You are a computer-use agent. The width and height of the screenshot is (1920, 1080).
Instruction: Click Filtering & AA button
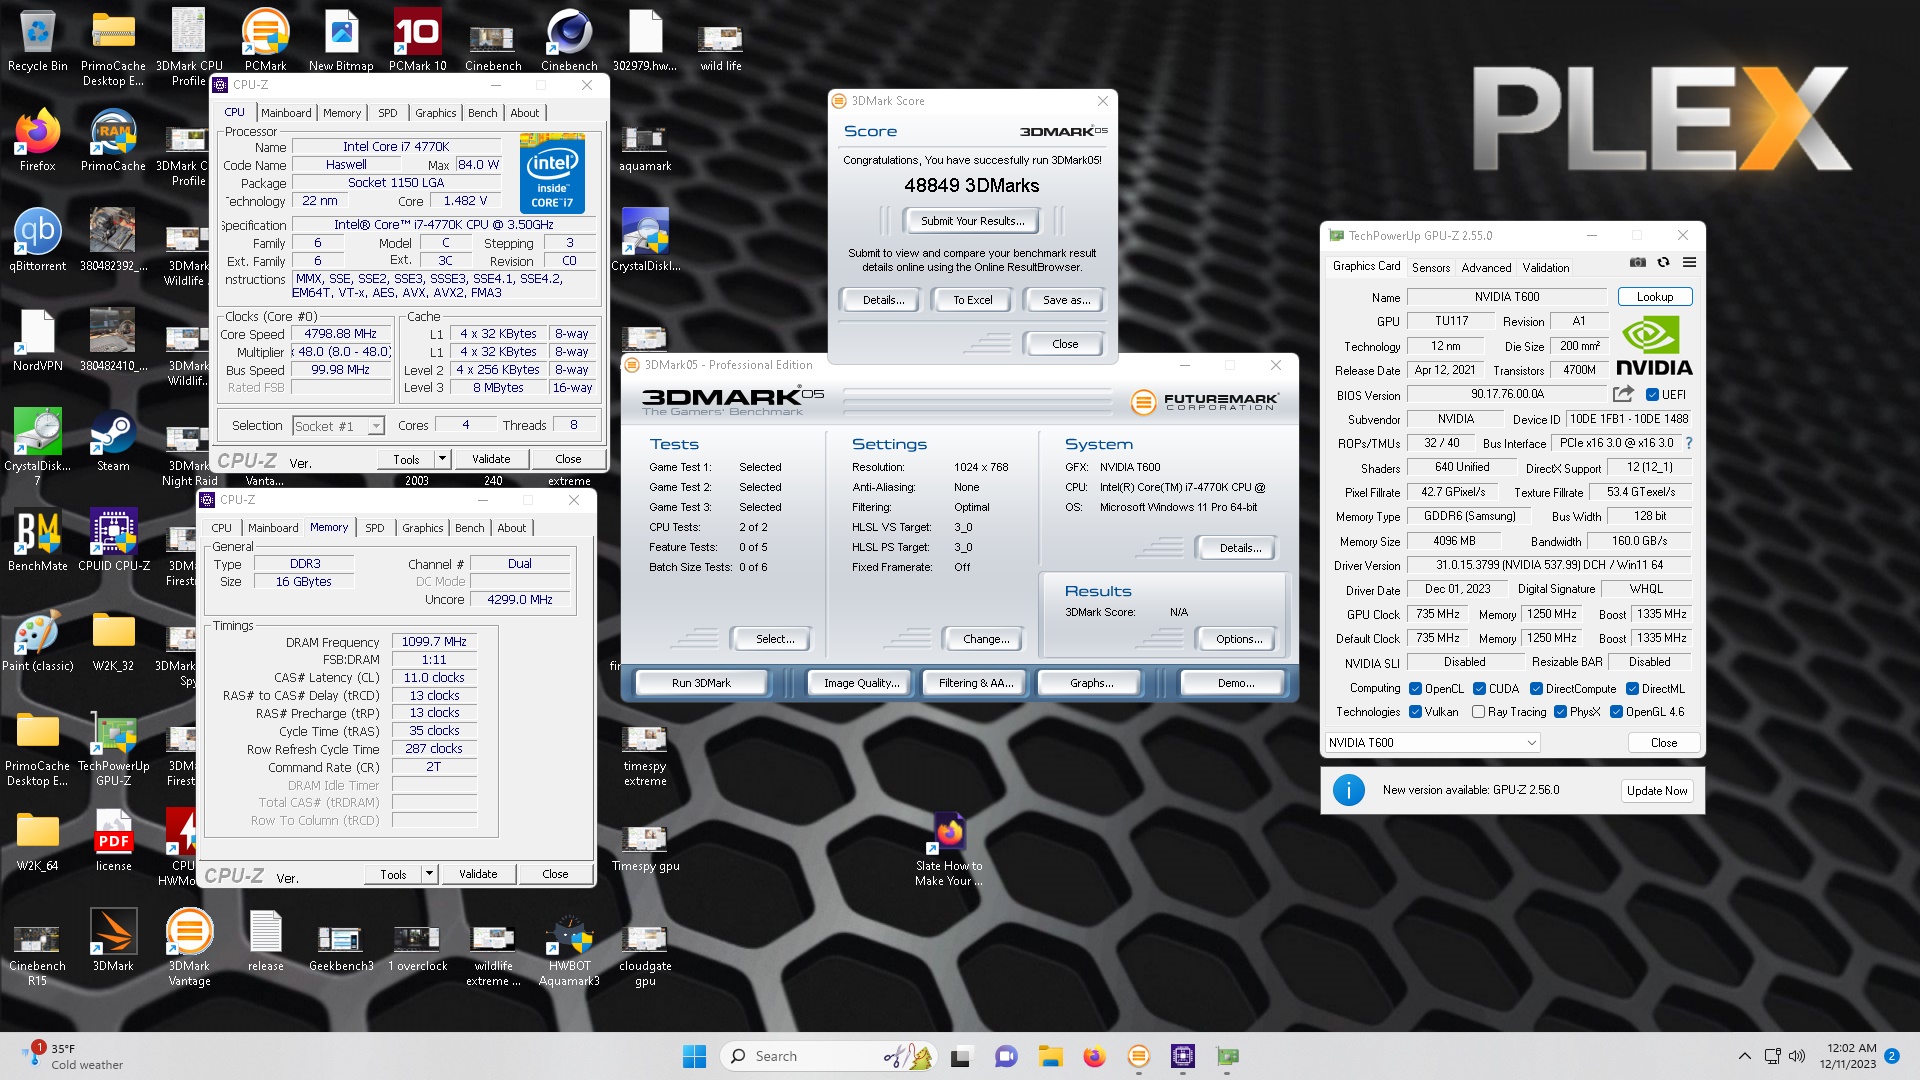[975, 683]
